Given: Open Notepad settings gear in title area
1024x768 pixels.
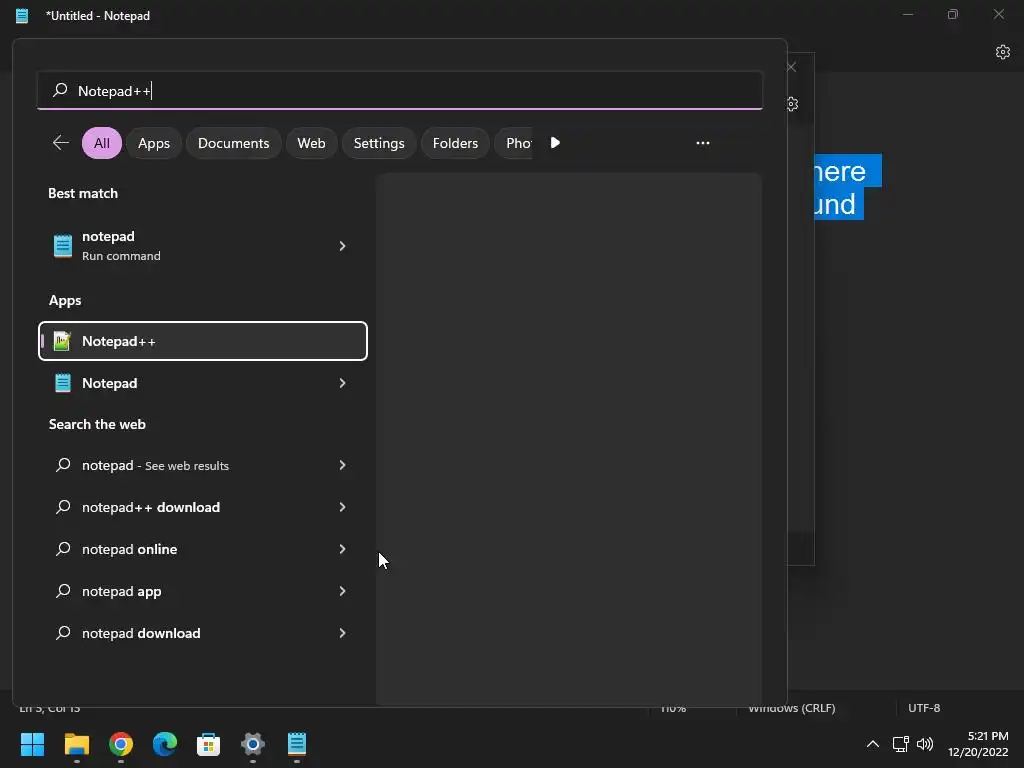Looking at the screenshot, I should pos(1002,52).
